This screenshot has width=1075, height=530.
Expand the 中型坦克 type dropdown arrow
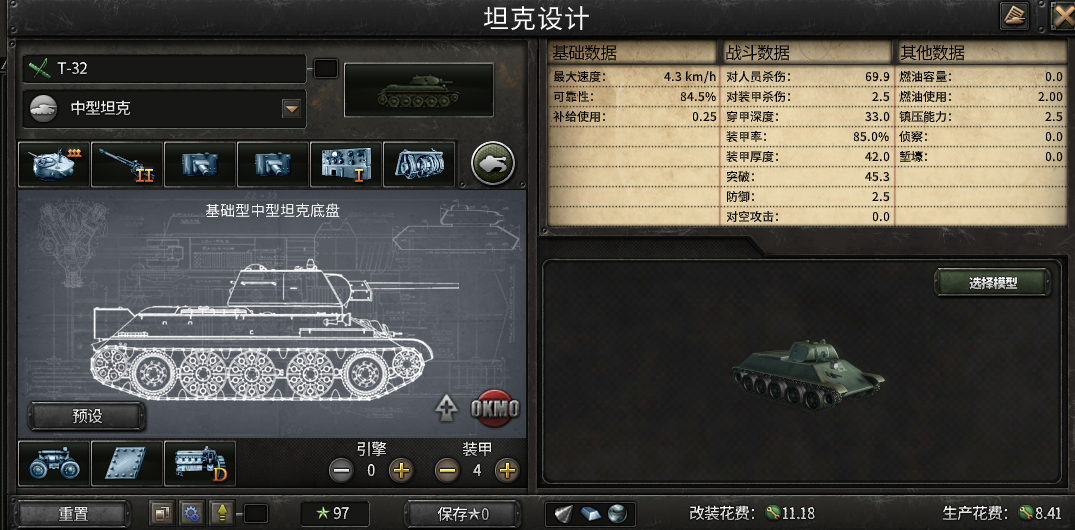point(292,108)
